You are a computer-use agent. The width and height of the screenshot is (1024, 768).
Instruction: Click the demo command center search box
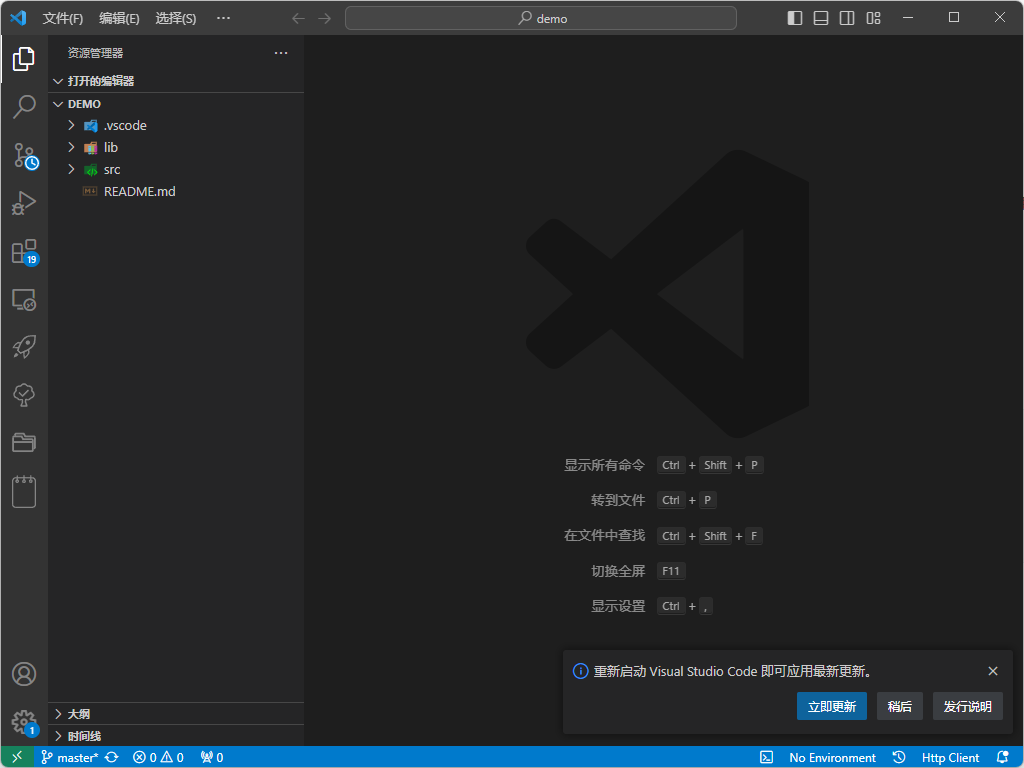click(x=541, y=18)
